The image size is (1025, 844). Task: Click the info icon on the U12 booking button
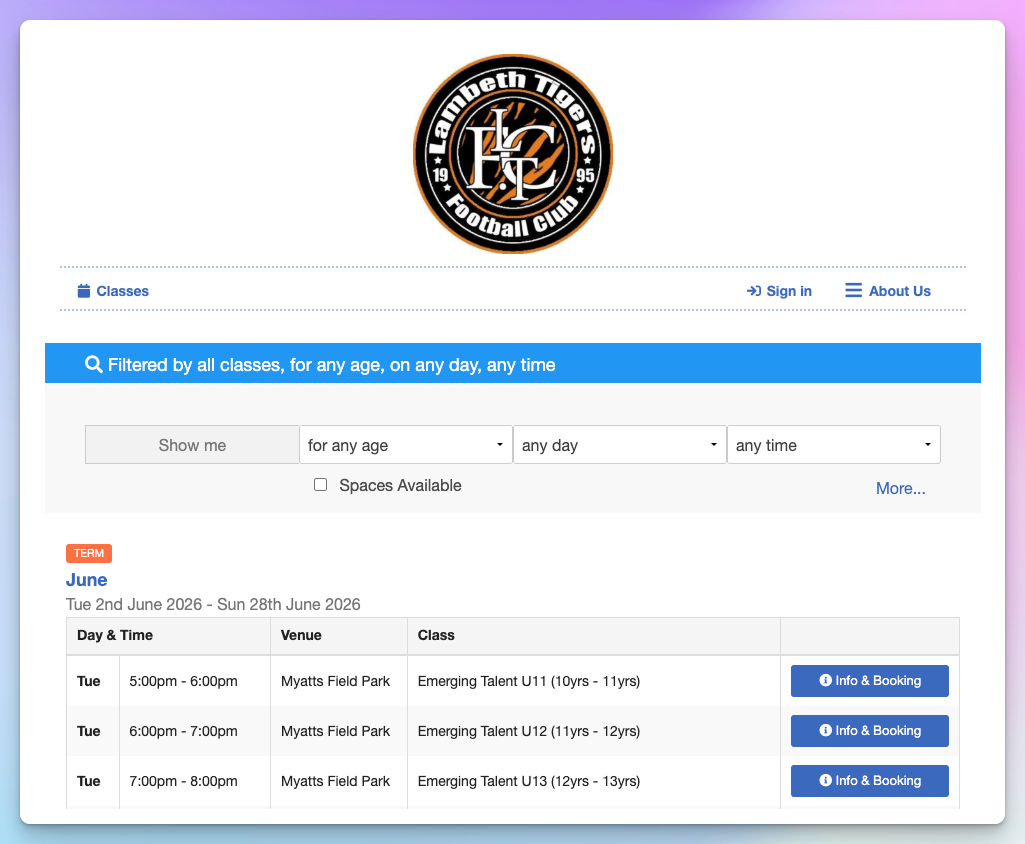826,730
